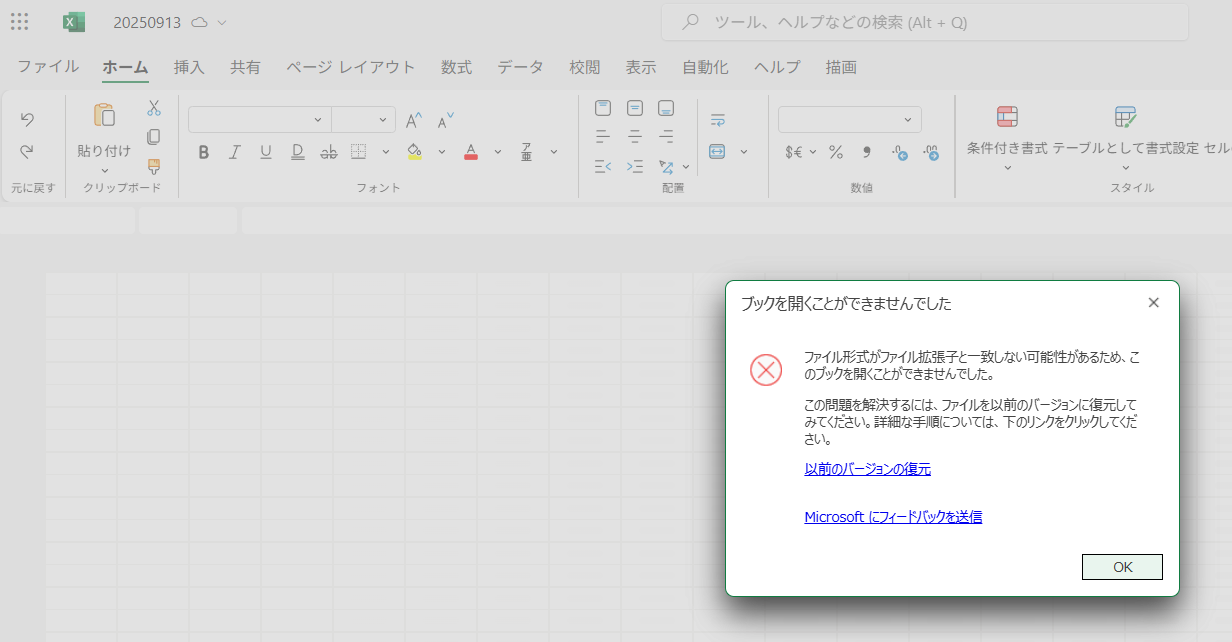Toggle strikethrough formatting
Viewport: 1232px width, 642px height.
coord(328,152)
